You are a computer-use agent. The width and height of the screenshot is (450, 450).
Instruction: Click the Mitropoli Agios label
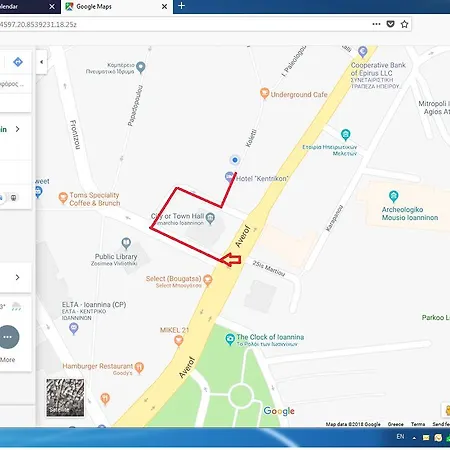434,107
